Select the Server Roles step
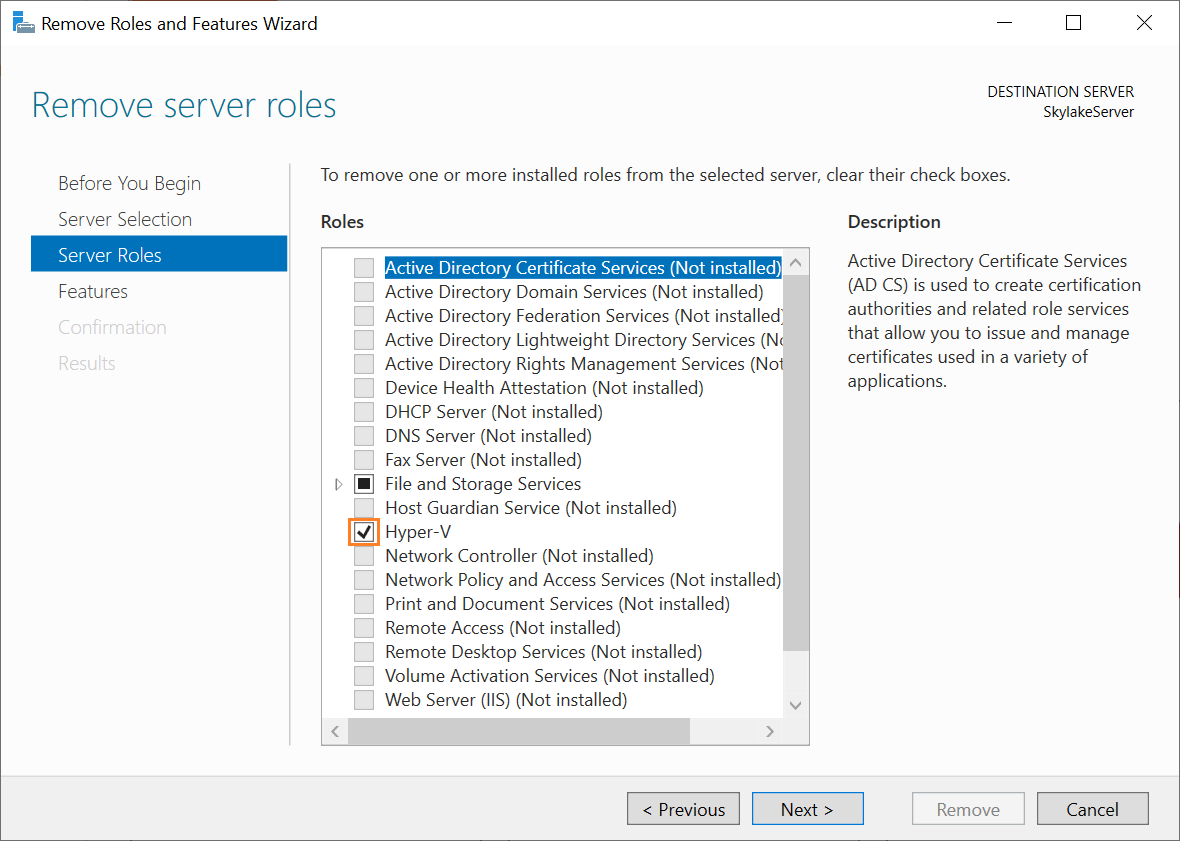 click(x=159, y=254)
